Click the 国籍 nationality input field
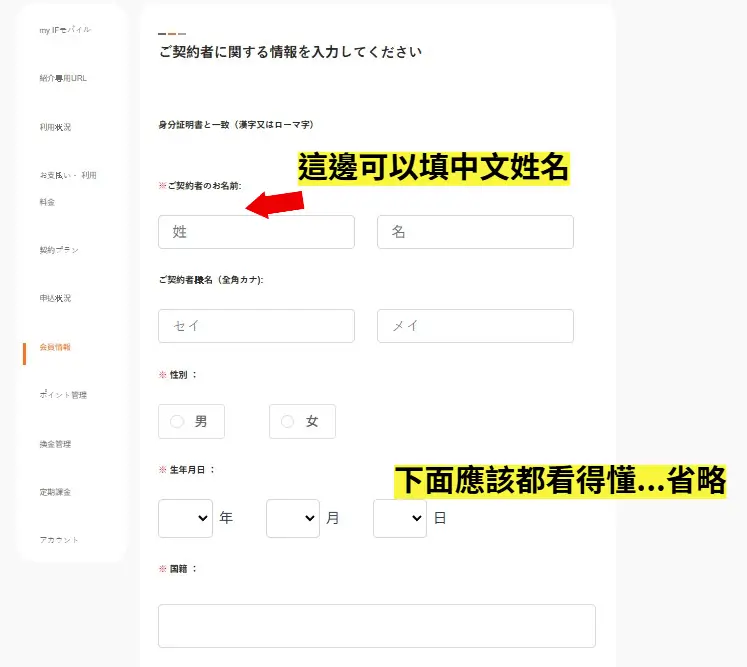 click(377, 626)
